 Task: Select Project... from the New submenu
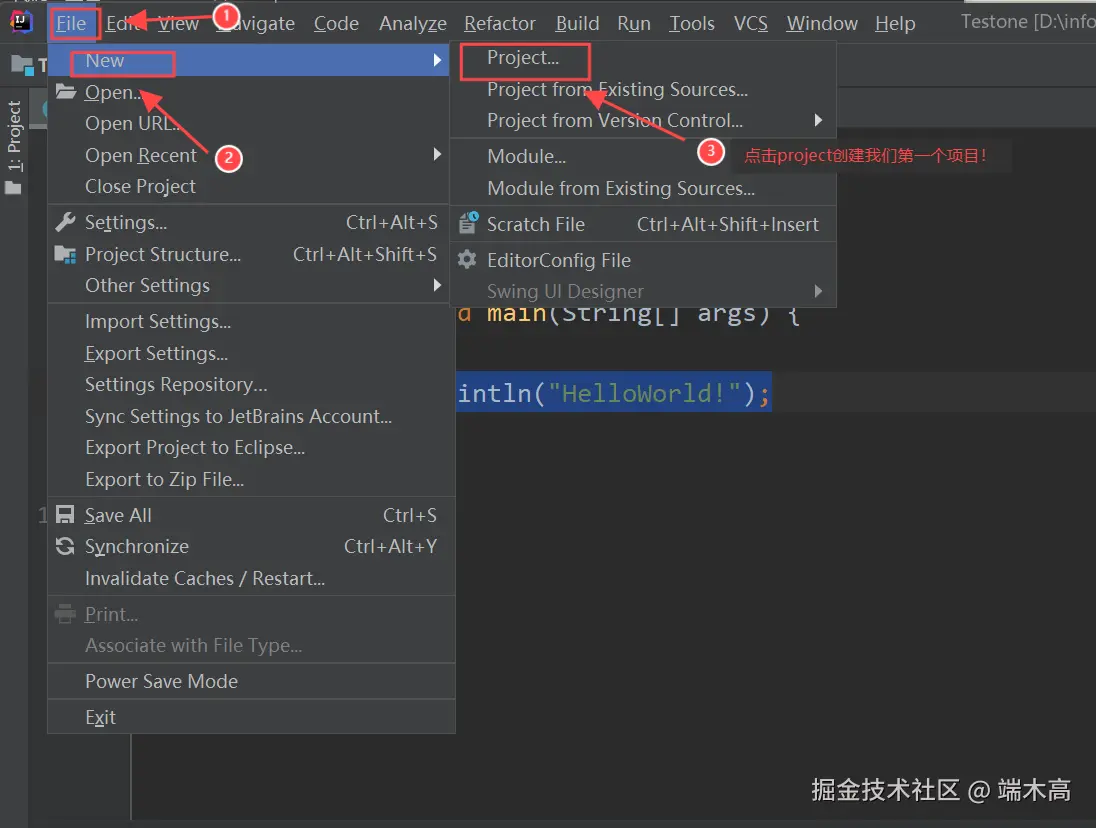point(524,60)
